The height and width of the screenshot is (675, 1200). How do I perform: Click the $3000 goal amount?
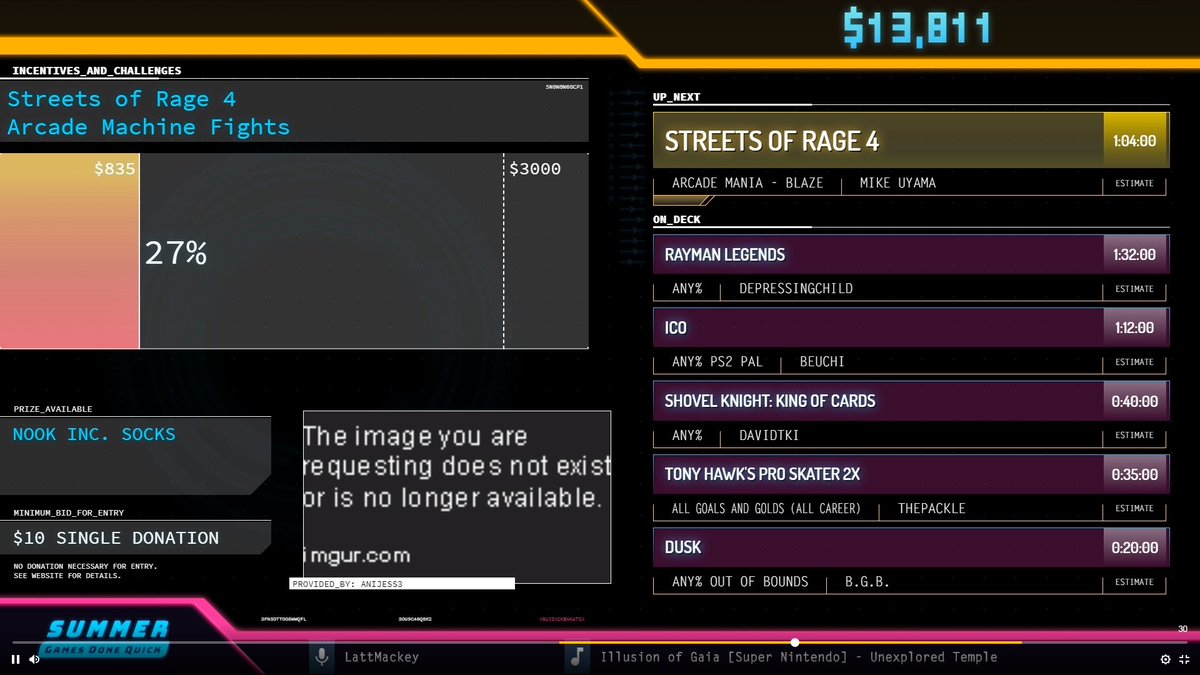coord(535,169)
